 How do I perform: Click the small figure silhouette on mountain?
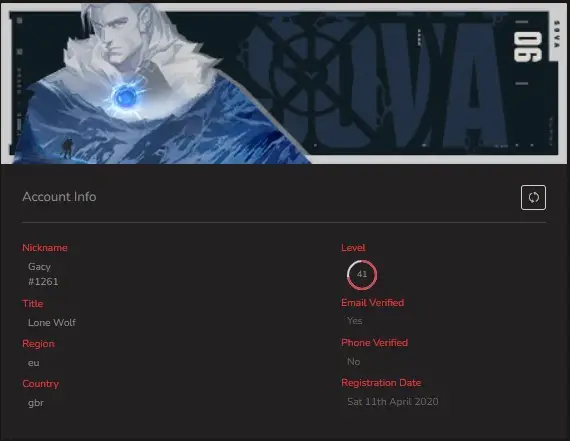tap(67, 148)
